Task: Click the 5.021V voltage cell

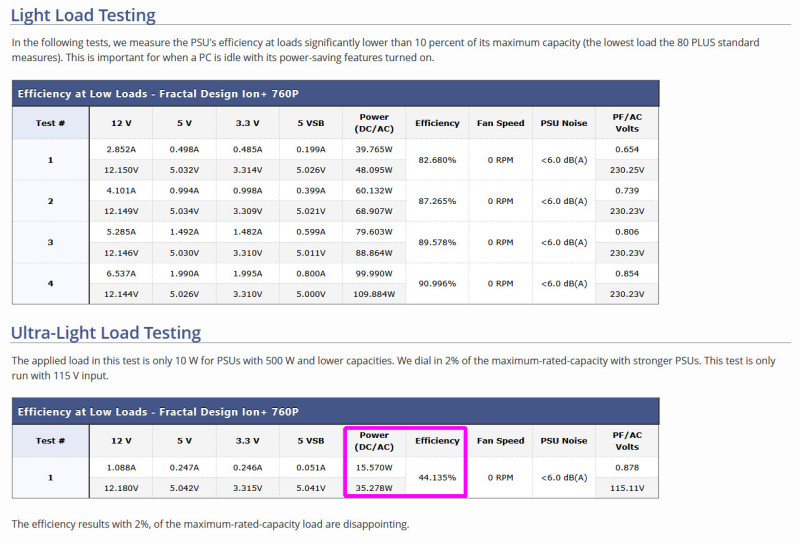Action: pyautogui.click(x=311, y=211)
